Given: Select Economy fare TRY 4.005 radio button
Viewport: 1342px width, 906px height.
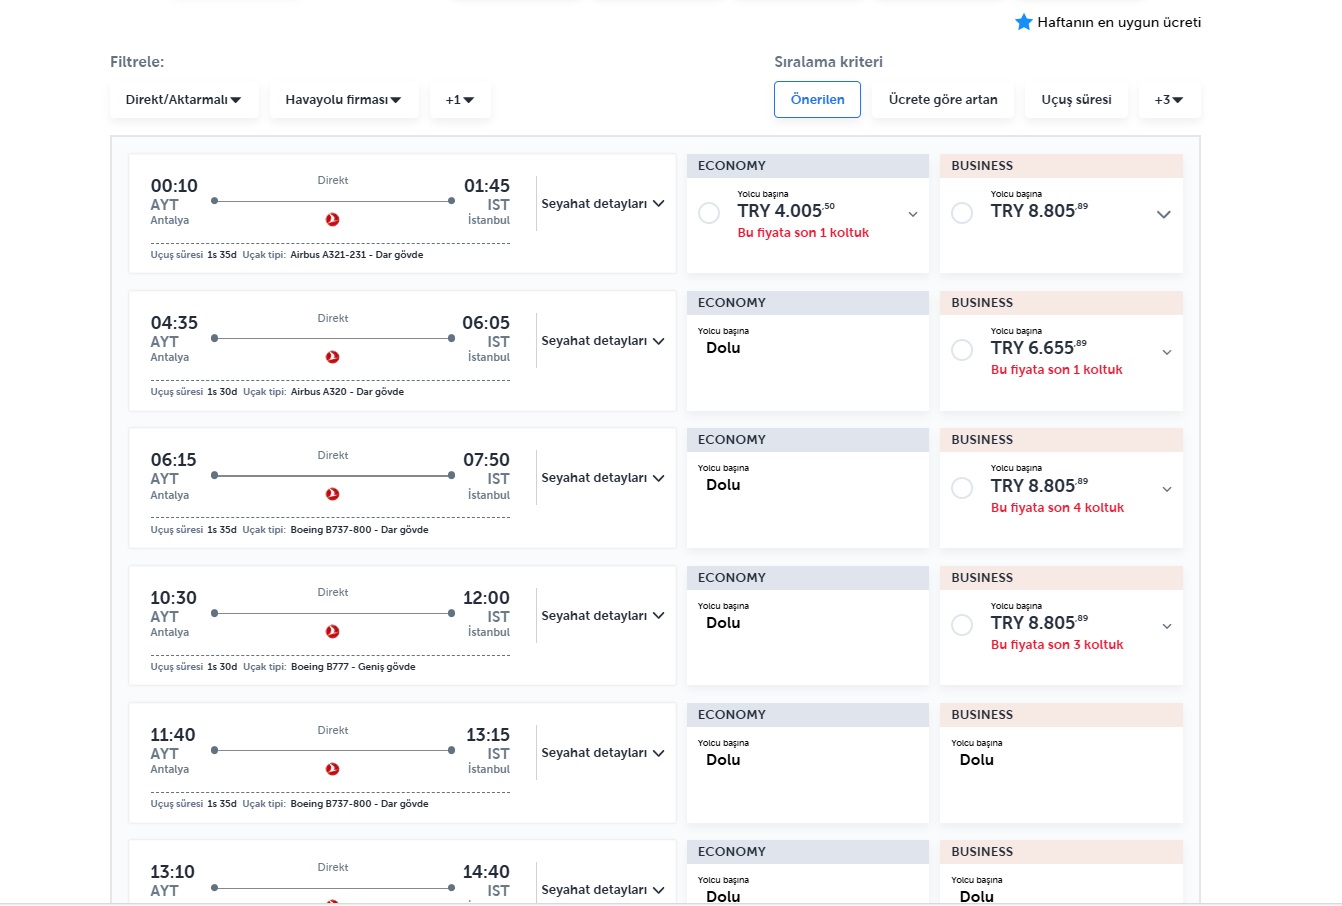Looking at the screenshot, I should pyautogui.click(x=709, y=213).
